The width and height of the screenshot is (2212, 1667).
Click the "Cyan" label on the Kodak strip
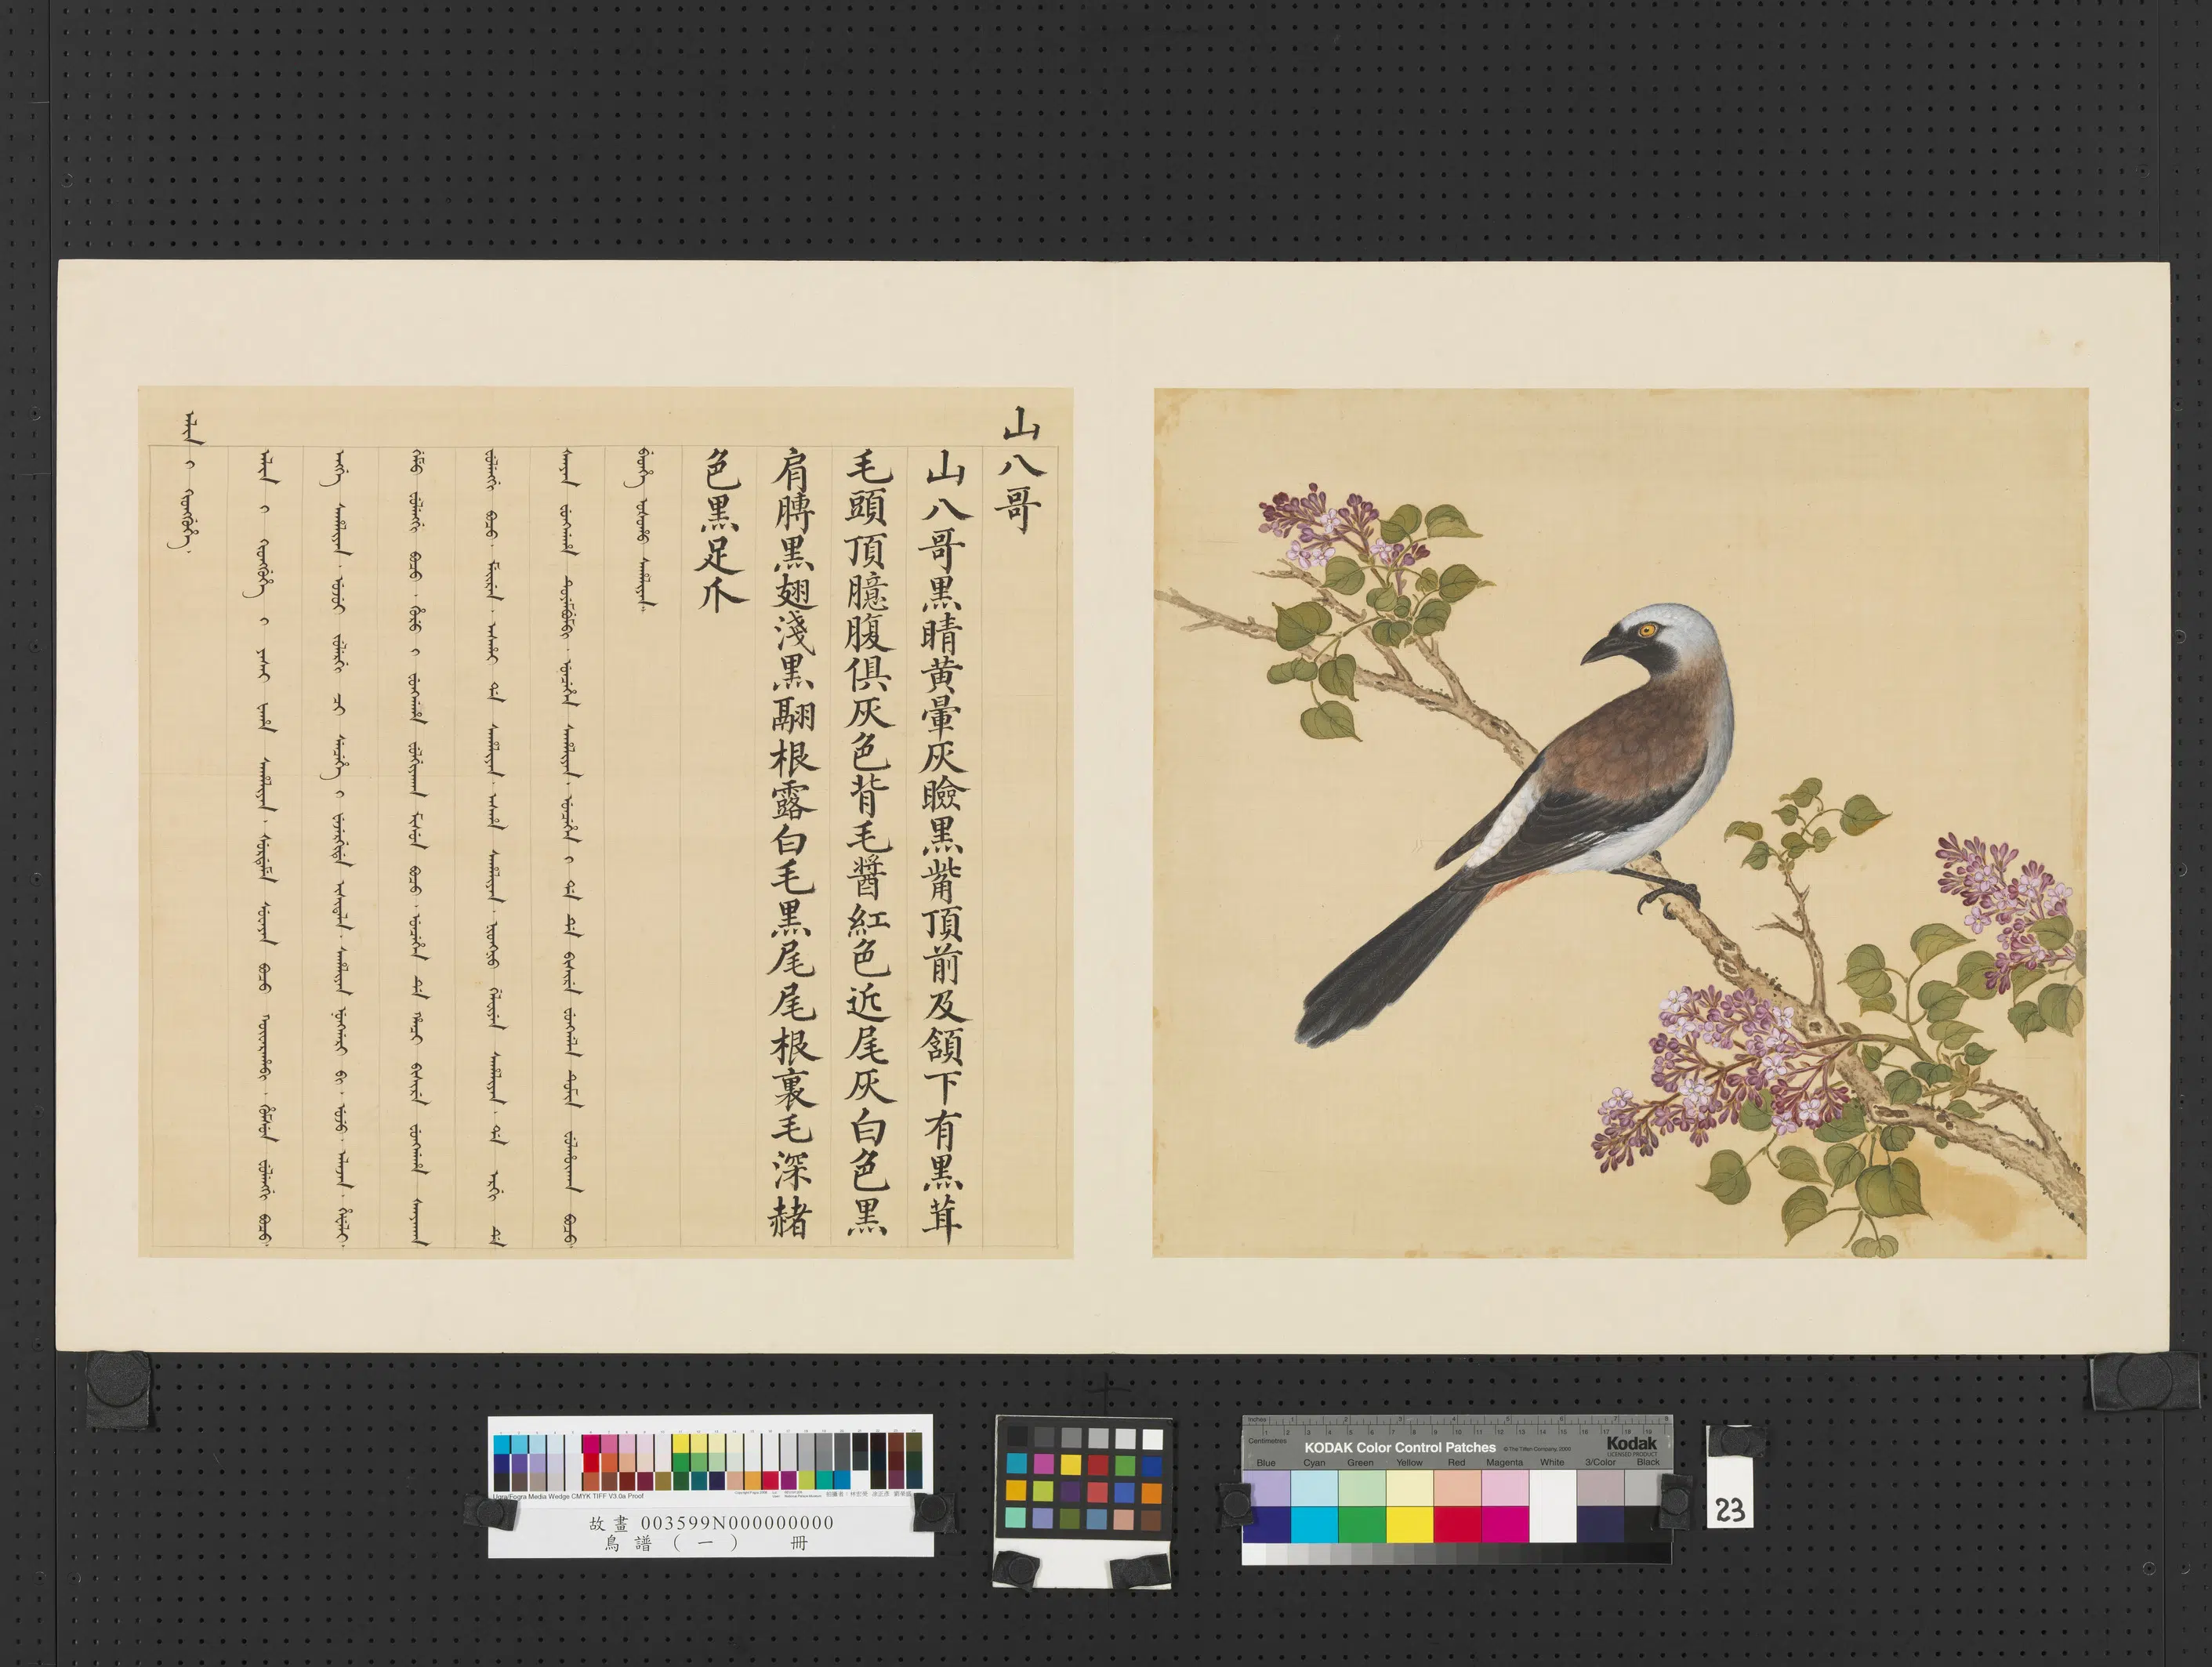(1314, 1462)
